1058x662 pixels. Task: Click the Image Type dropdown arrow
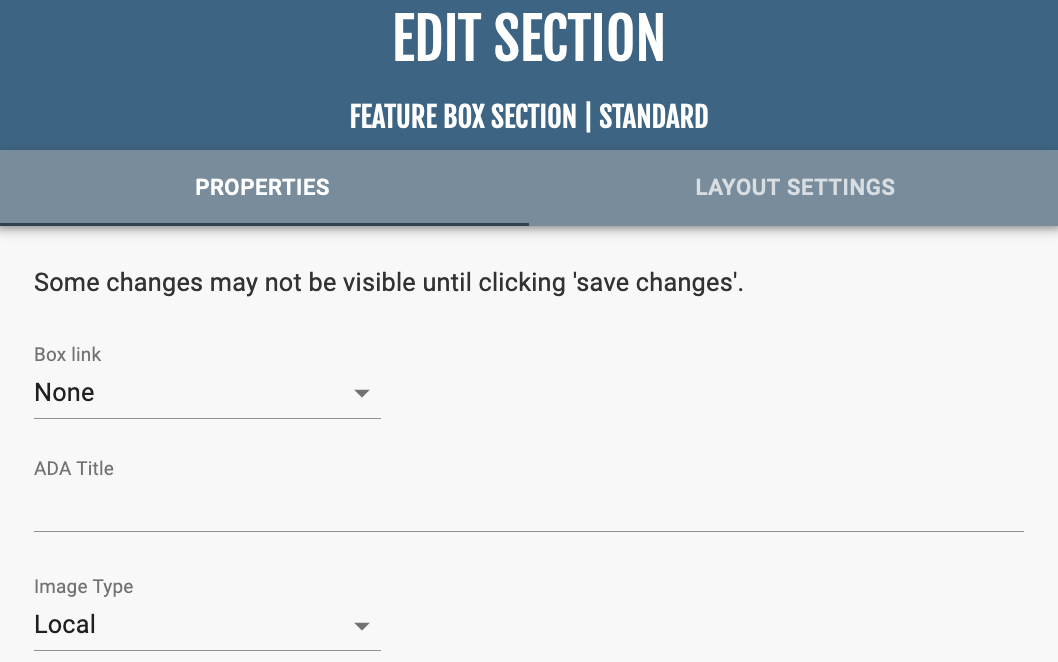pyautogui.click(x=362, y=626)
